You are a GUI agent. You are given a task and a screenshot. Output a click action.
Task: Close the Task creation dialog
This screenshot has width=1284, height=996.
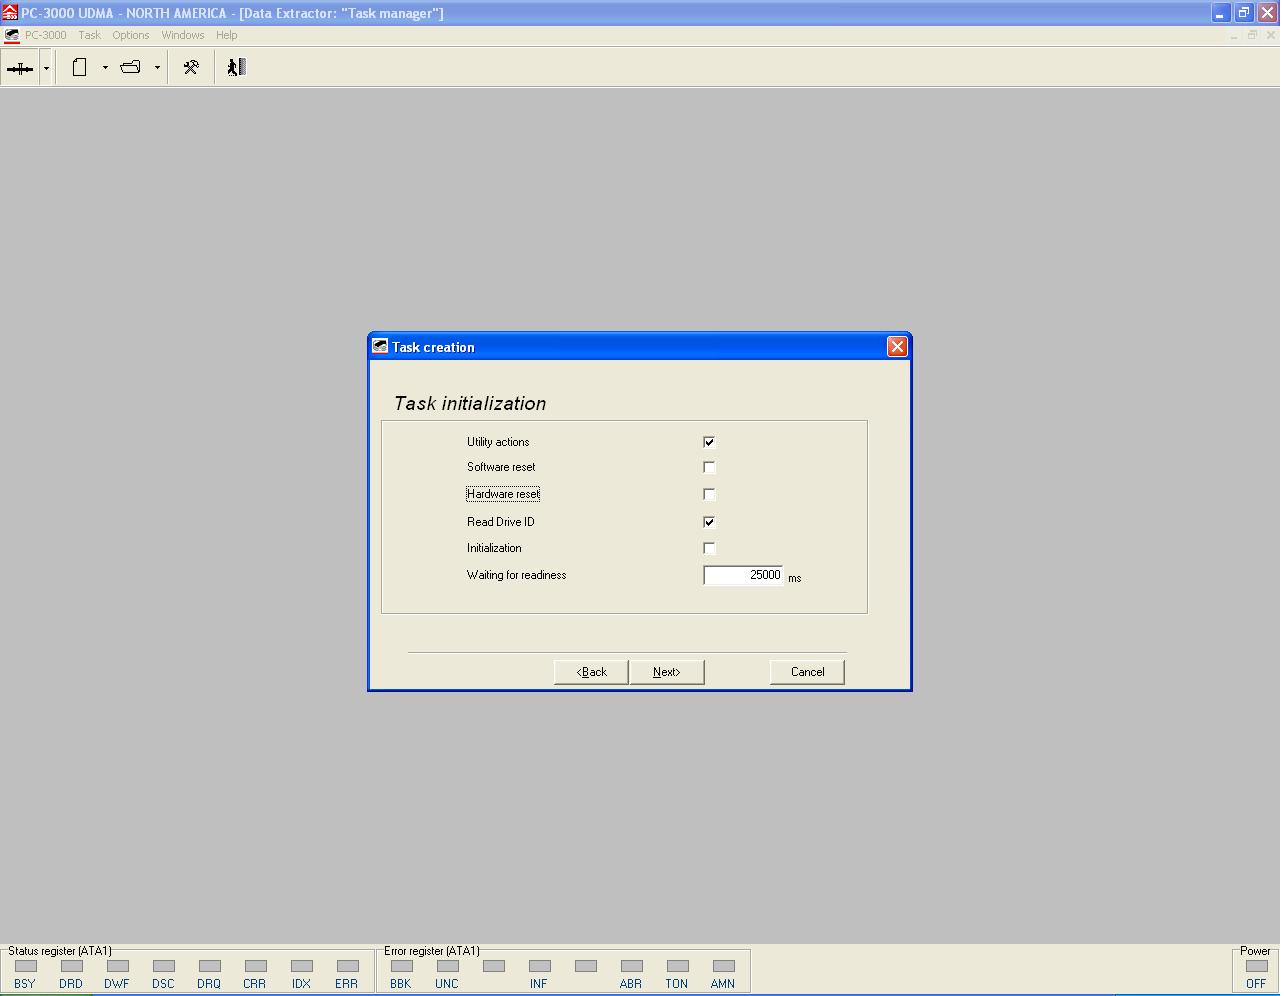click(897, 346)
